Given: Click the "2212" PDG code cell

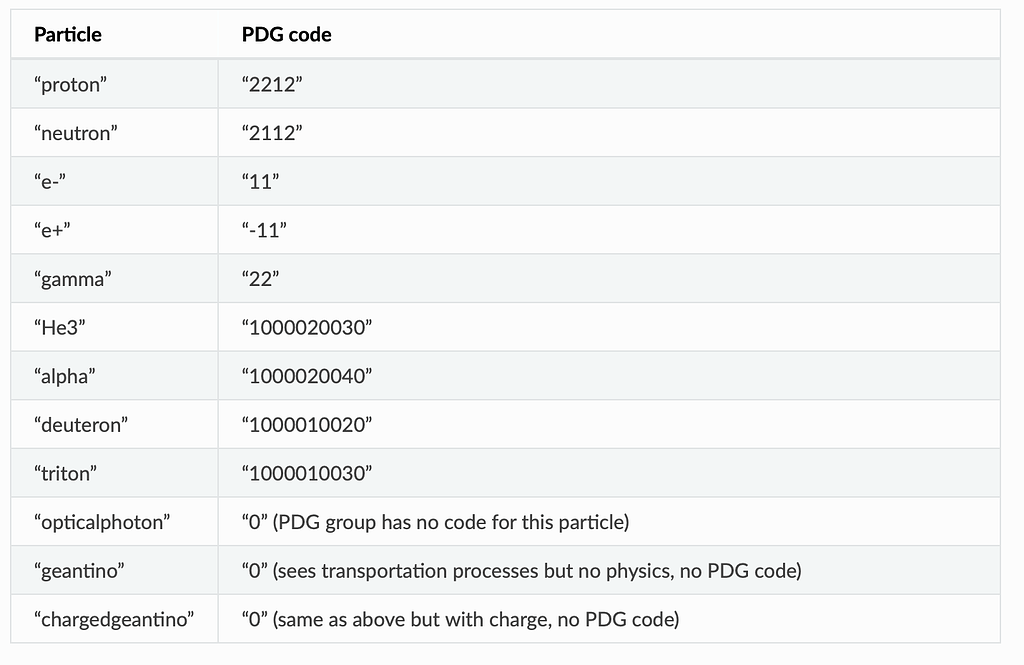Looking at the screenshot, I should (272, 85).
